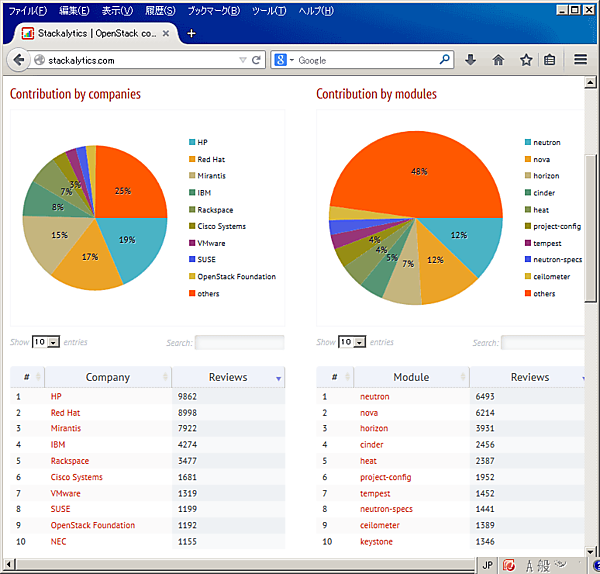The height and width of the screenshot is (574, 600).
Task: Open the bookmarks list icon
Action: tap(549, 60)
